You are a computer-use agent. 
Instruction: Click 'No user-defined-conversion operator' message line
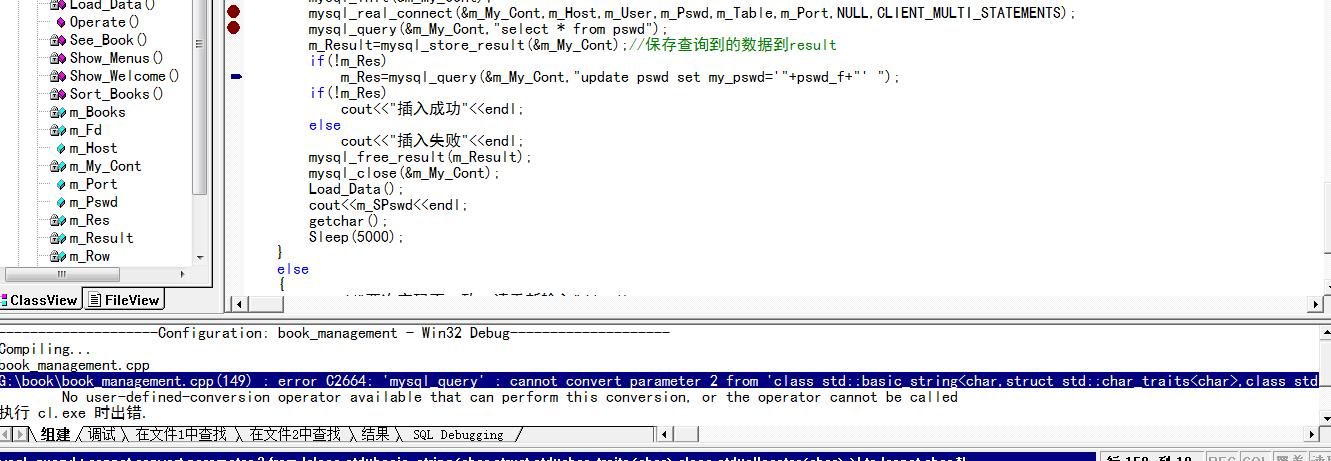509,397
